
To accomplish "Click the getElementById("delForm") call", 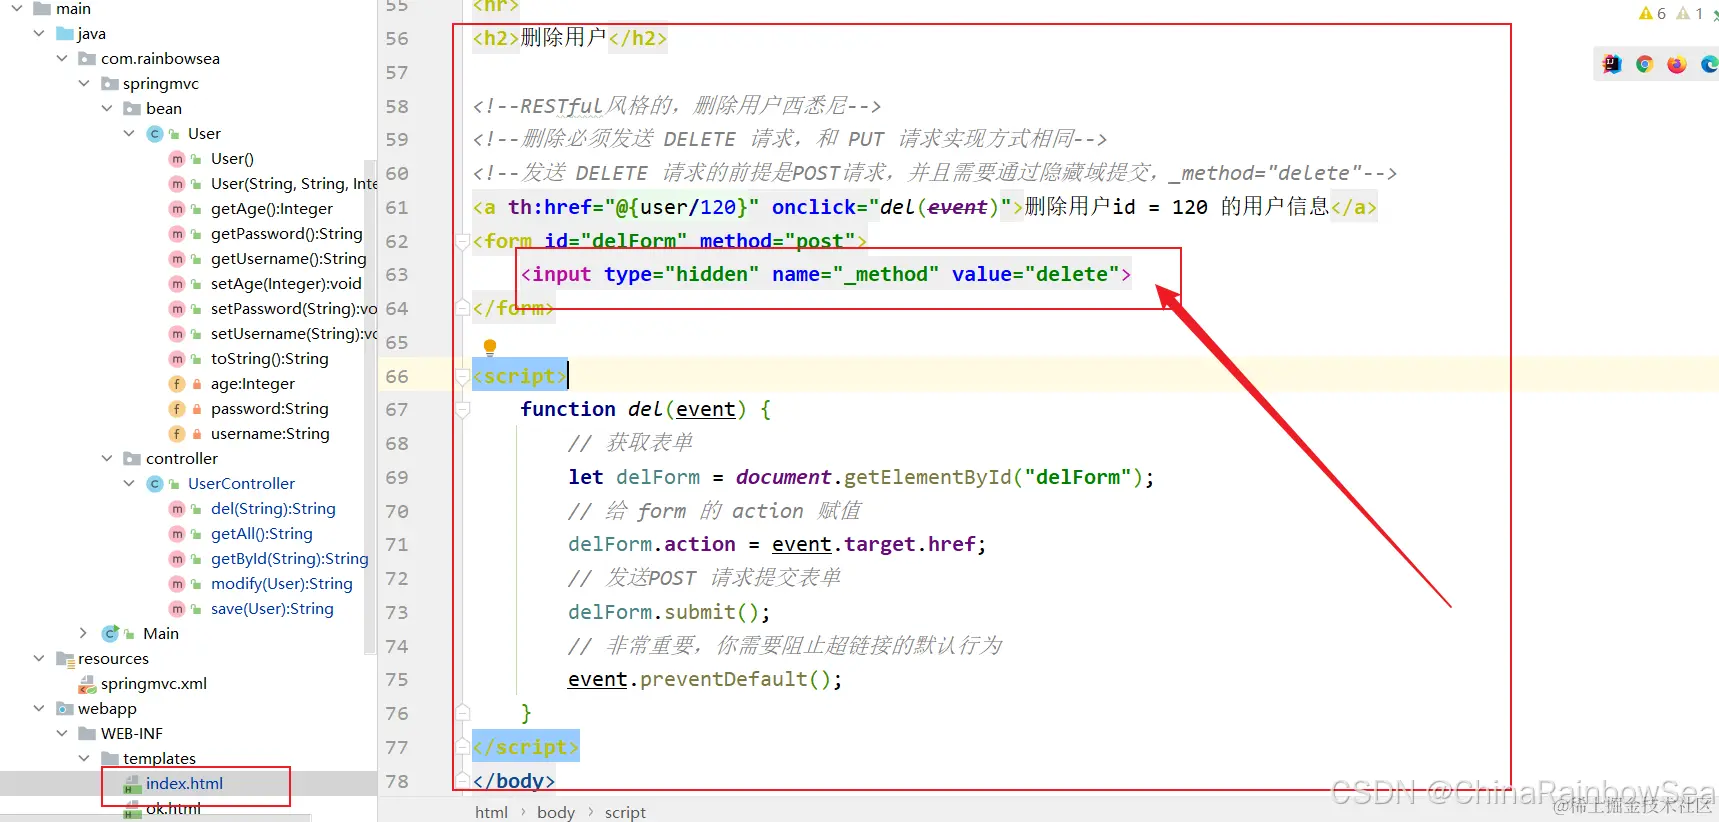I will click(x=993, y=477).
